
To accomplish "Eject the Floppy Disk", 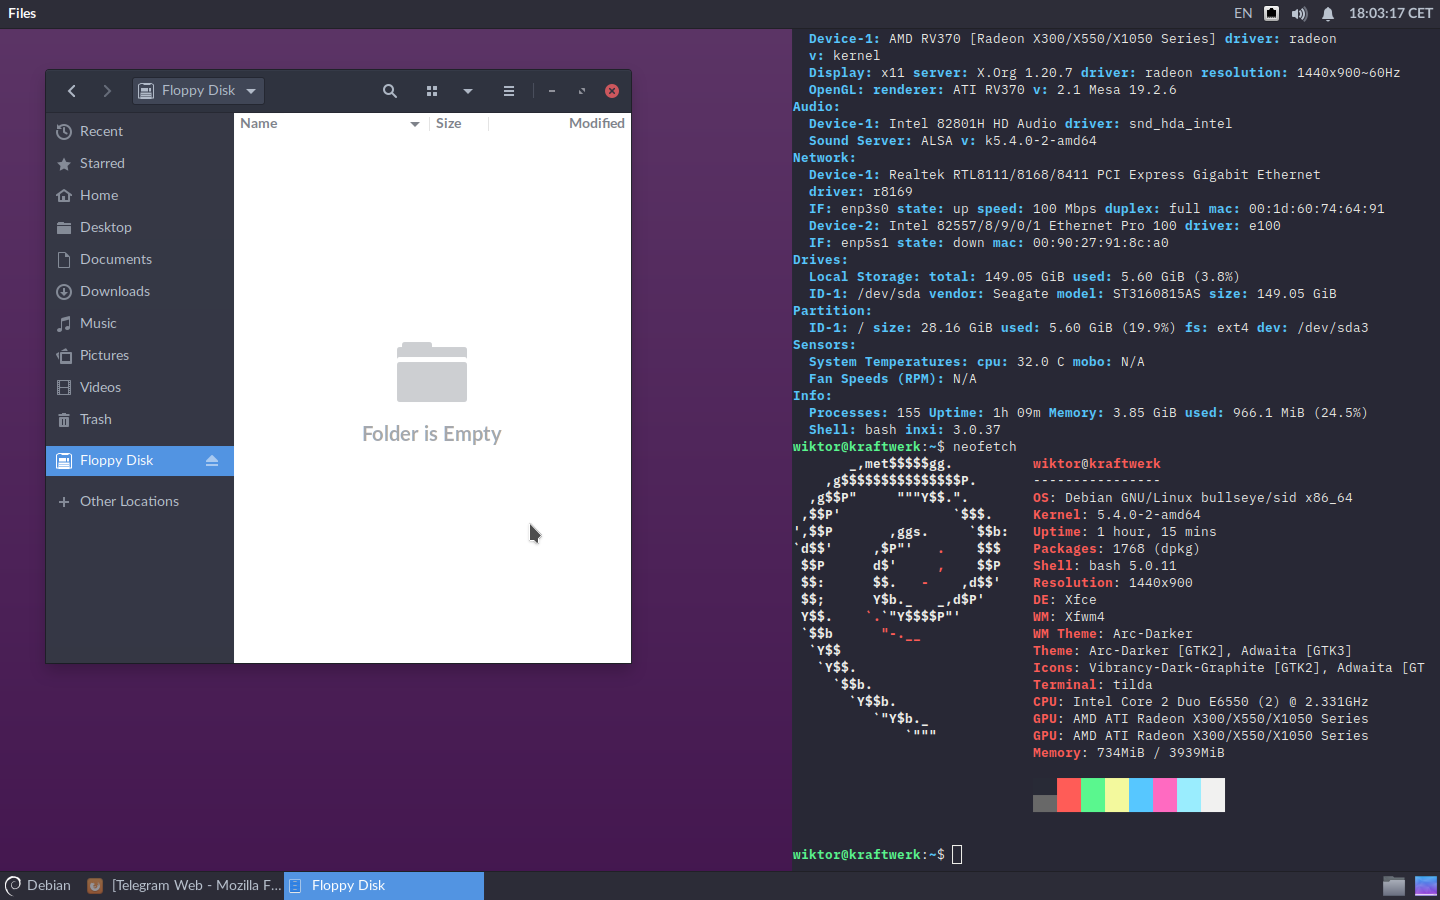I will click(212, 461).
